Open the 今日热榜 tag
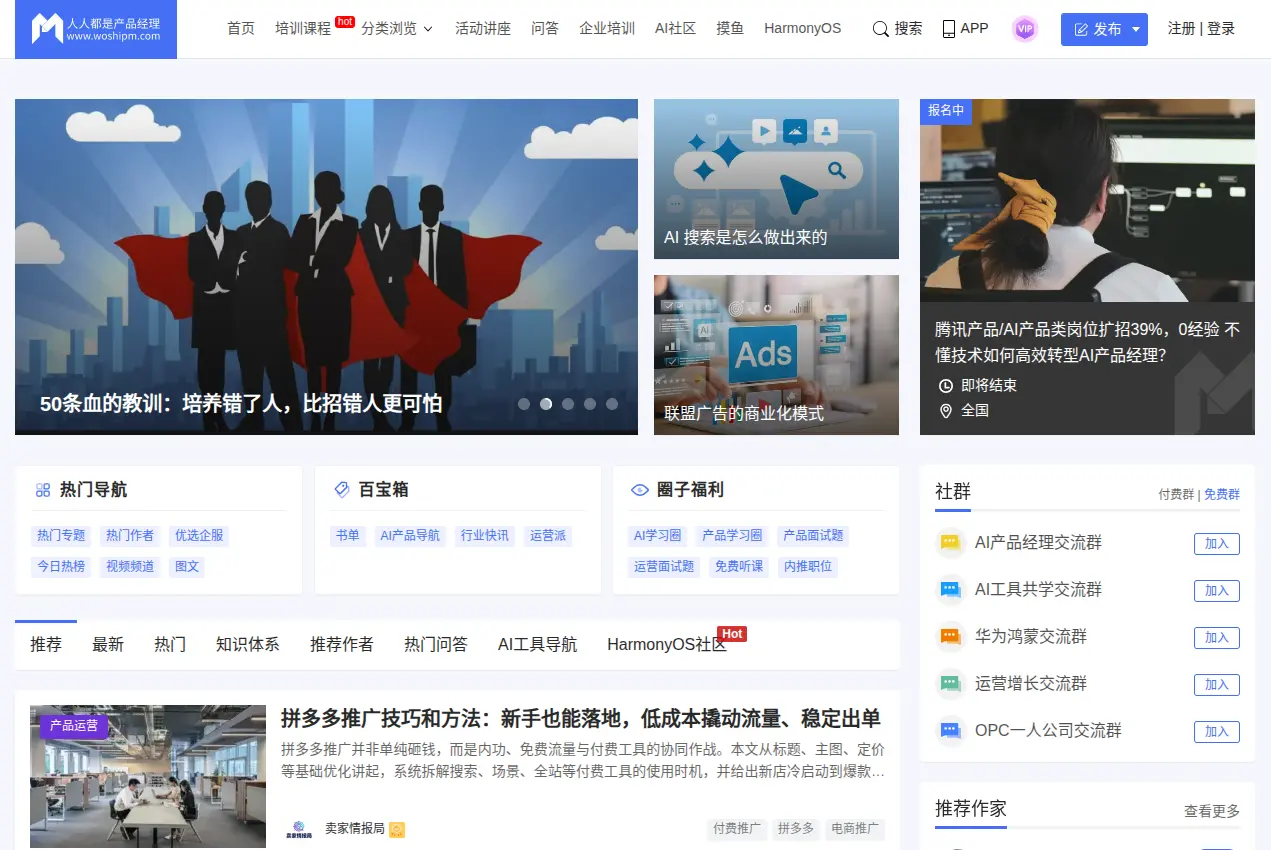The height and width of the screenshot is (850, 1271). click(x=62, y=566)
